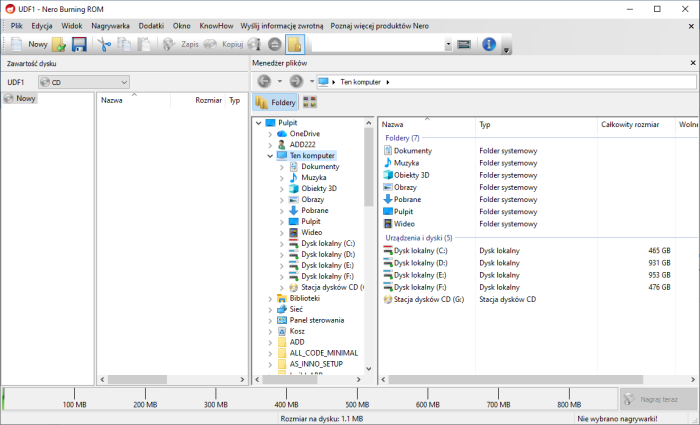The height and width of the screenshot is (425, 700).
Task: Open the Plik menu
Action: coord(17,26)
